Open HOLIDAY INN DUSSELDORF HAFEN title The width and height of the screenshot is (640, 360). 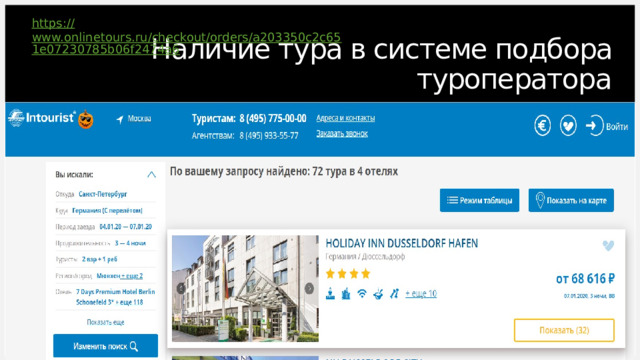[x=402, y=243]
